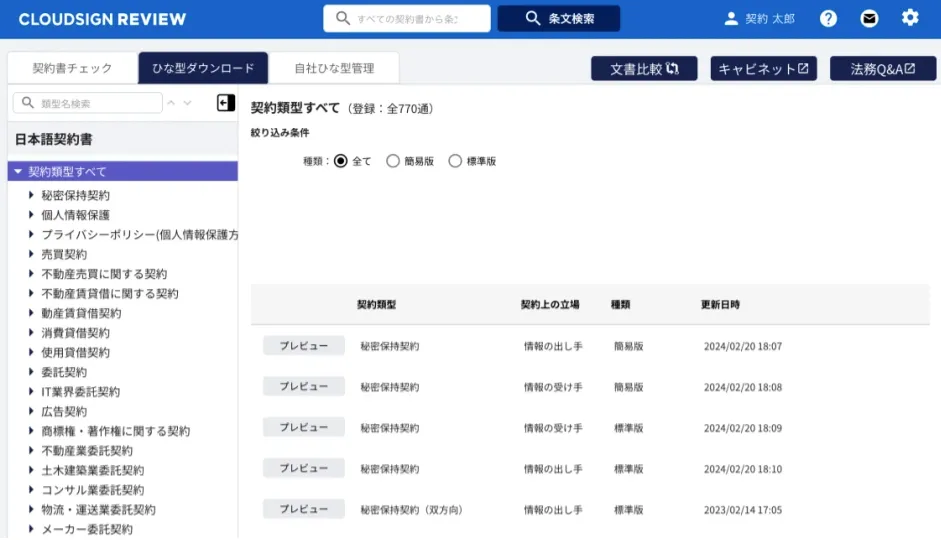Open 文書比較 document comparison
Viewport: 941px width, 540px height.
tap(644, 68)
